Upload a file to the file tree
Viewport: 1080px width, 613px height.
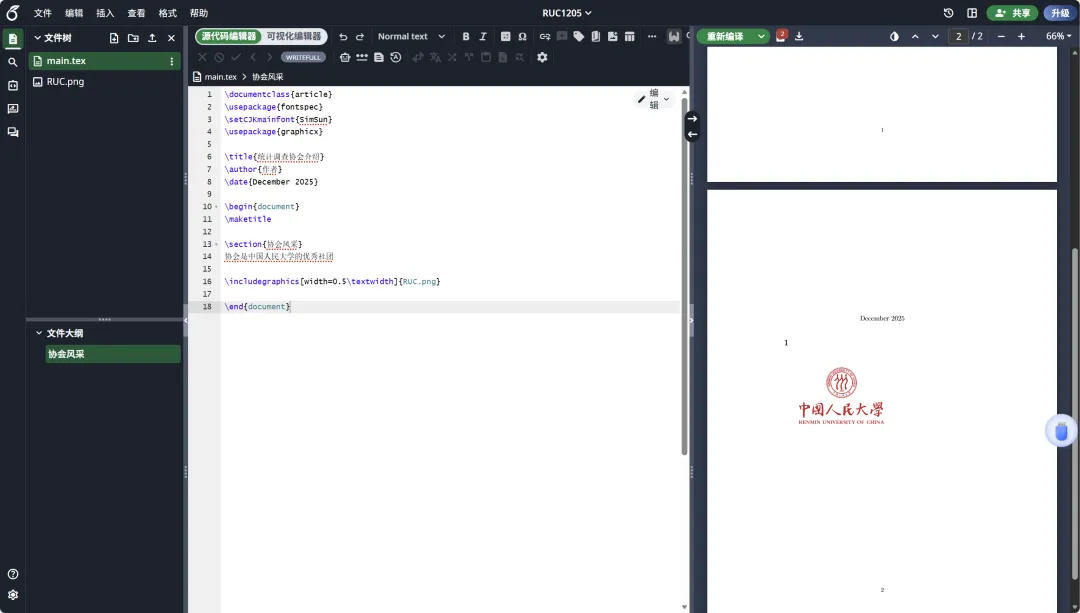[x=152, y=38]
